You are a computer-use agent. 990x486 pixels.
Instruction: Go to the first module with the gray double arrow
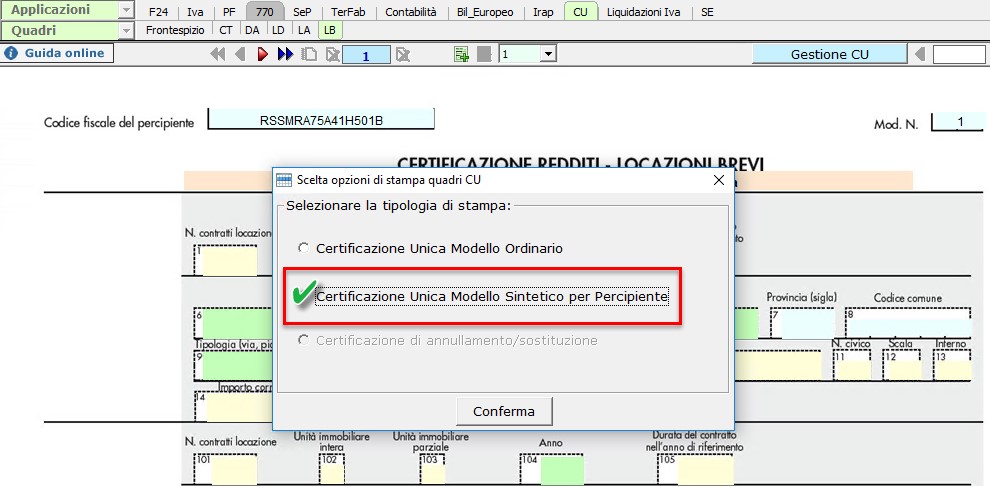click(217, 54)
